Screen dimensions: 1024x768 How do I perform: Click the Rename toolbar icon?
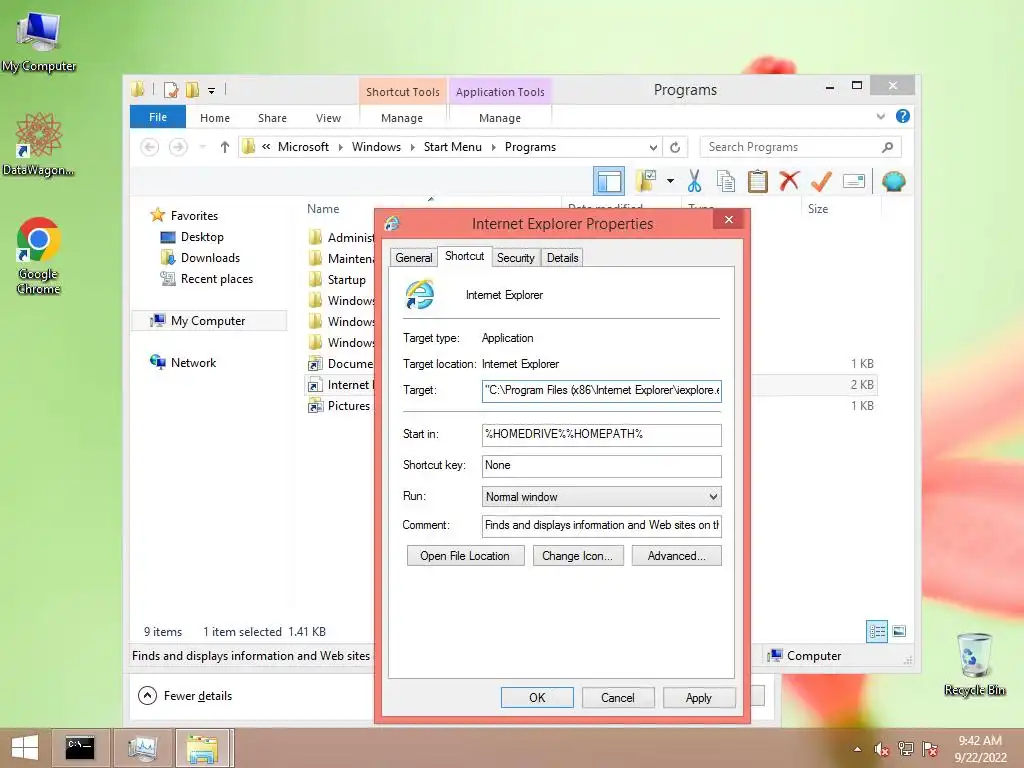(854, 181)
